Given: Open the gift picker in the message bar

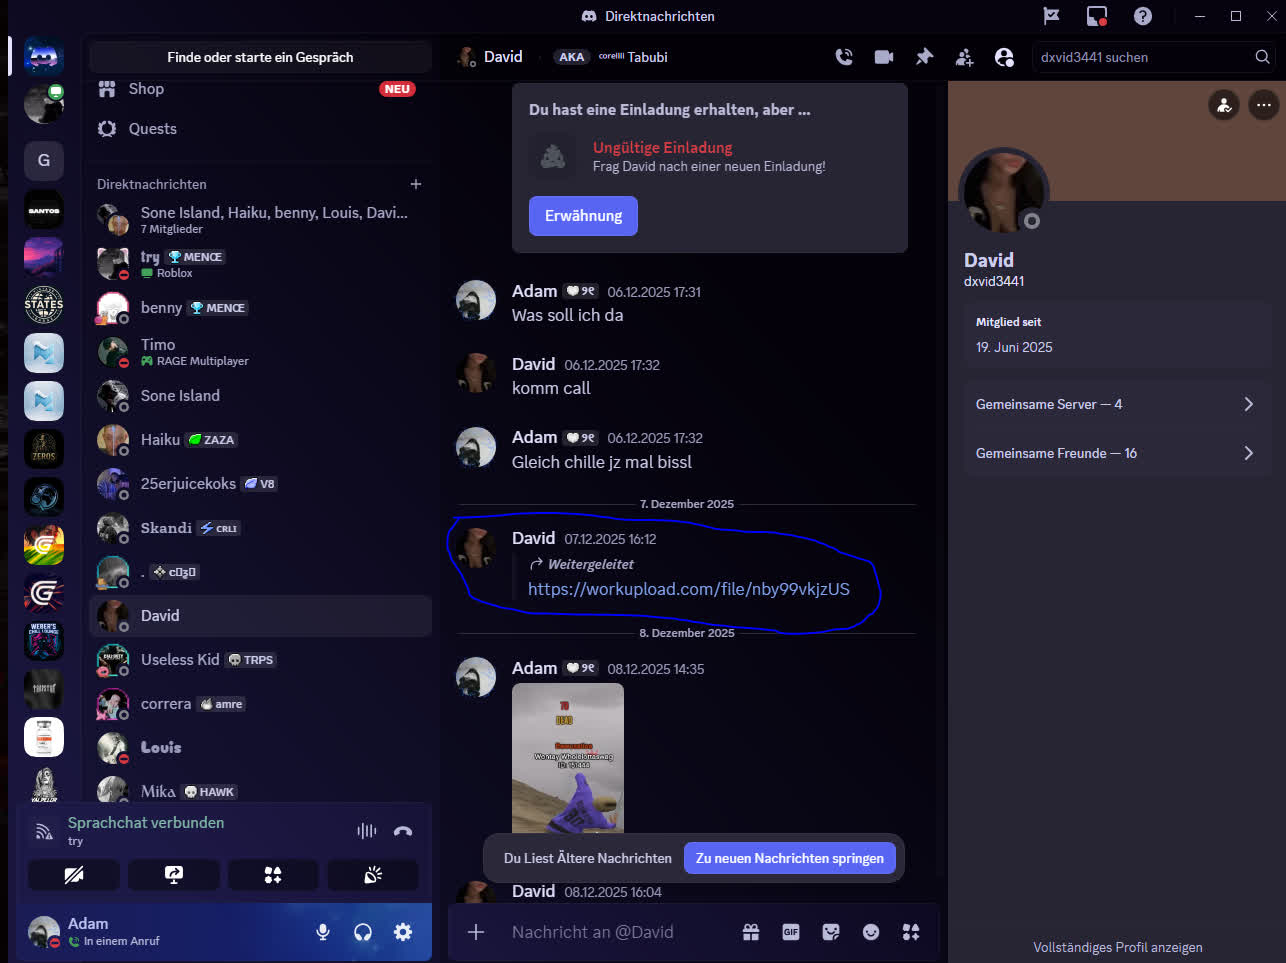Looking at the screenshot, I should coord(751,931).
